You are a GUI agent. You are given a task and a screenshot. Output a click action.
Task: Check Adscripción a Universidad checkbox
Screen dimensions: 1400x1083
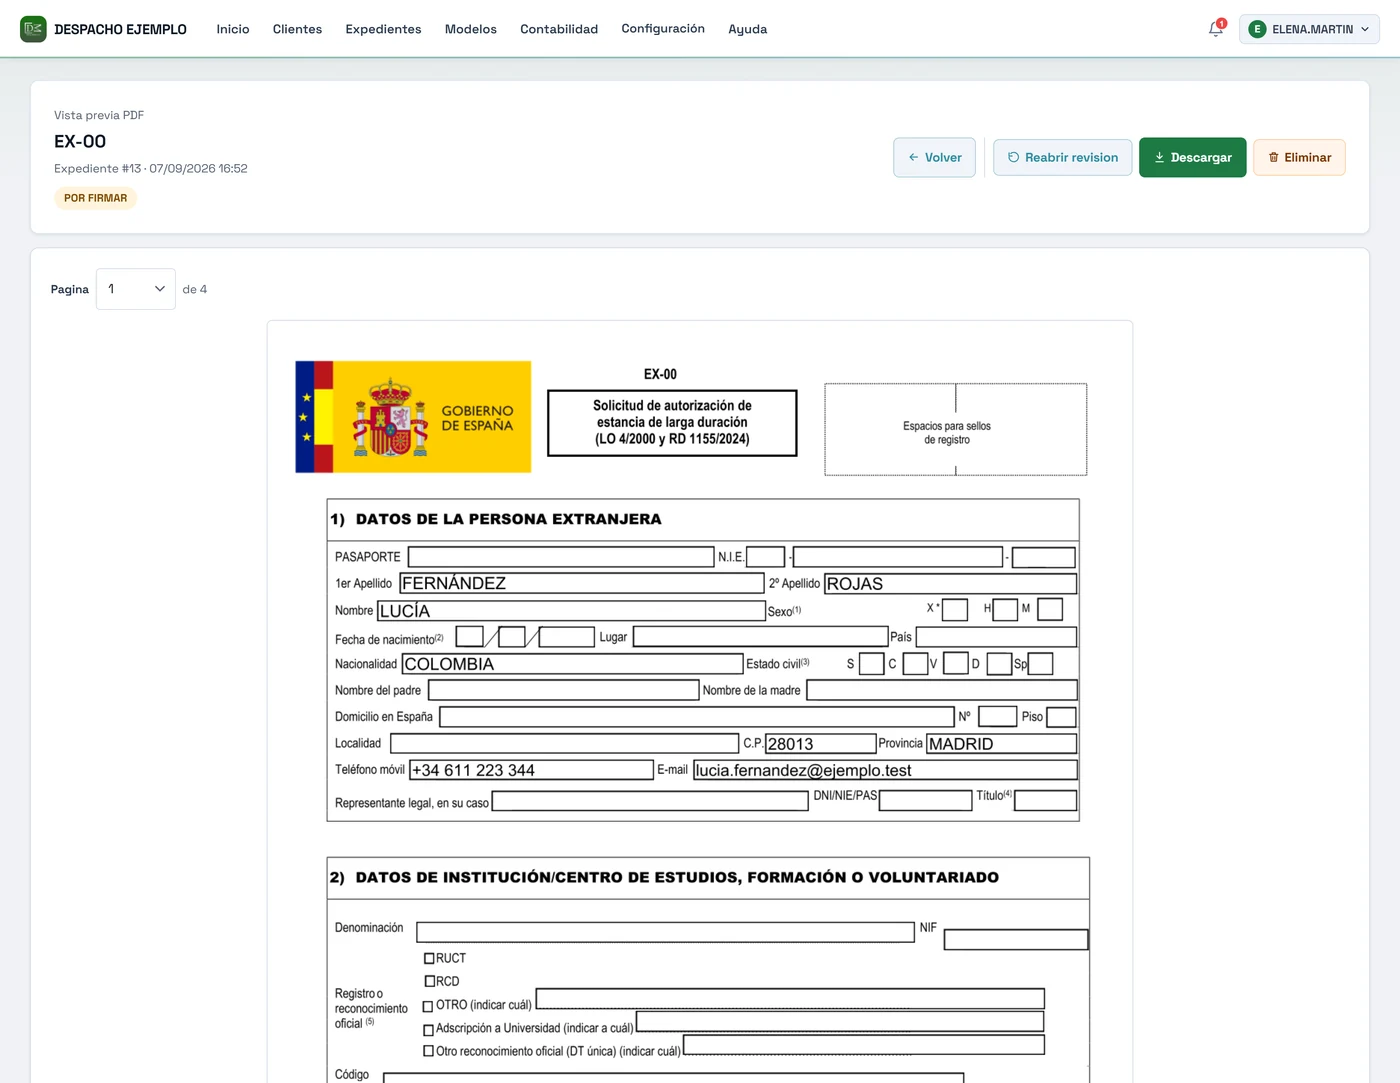(x=428, y=1029)
